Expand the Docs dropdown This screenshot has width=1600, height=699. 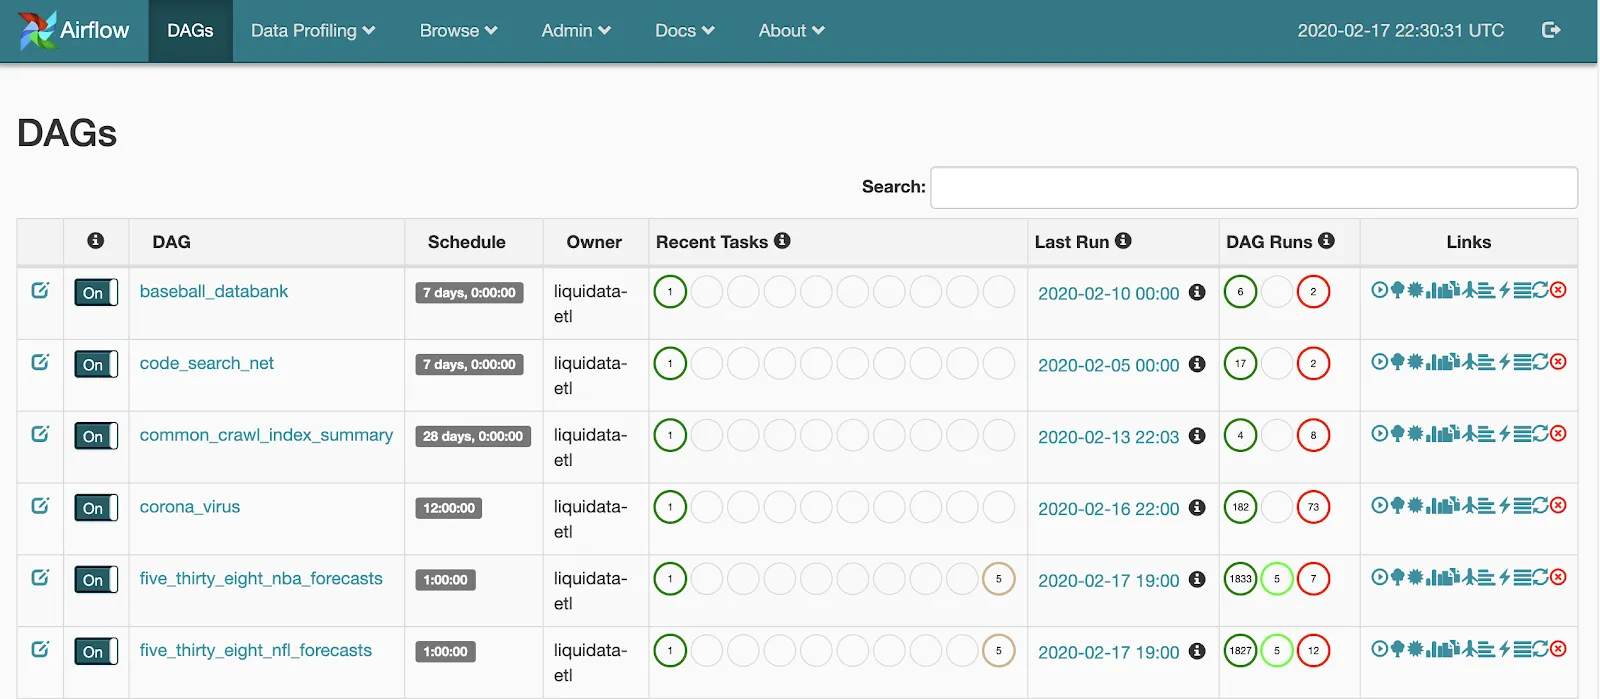tap(685, 31)
